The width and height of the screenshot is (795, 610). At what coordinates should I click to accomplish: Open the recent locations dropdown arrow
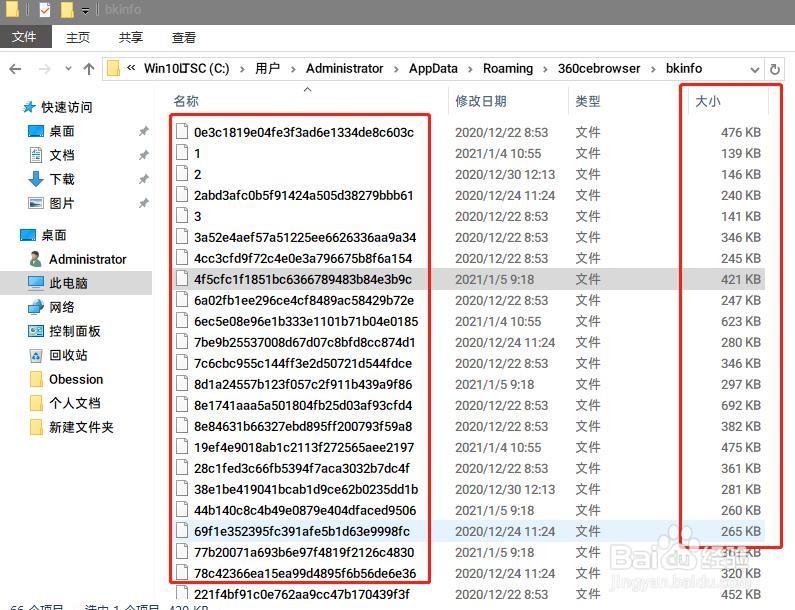(68, 69)
